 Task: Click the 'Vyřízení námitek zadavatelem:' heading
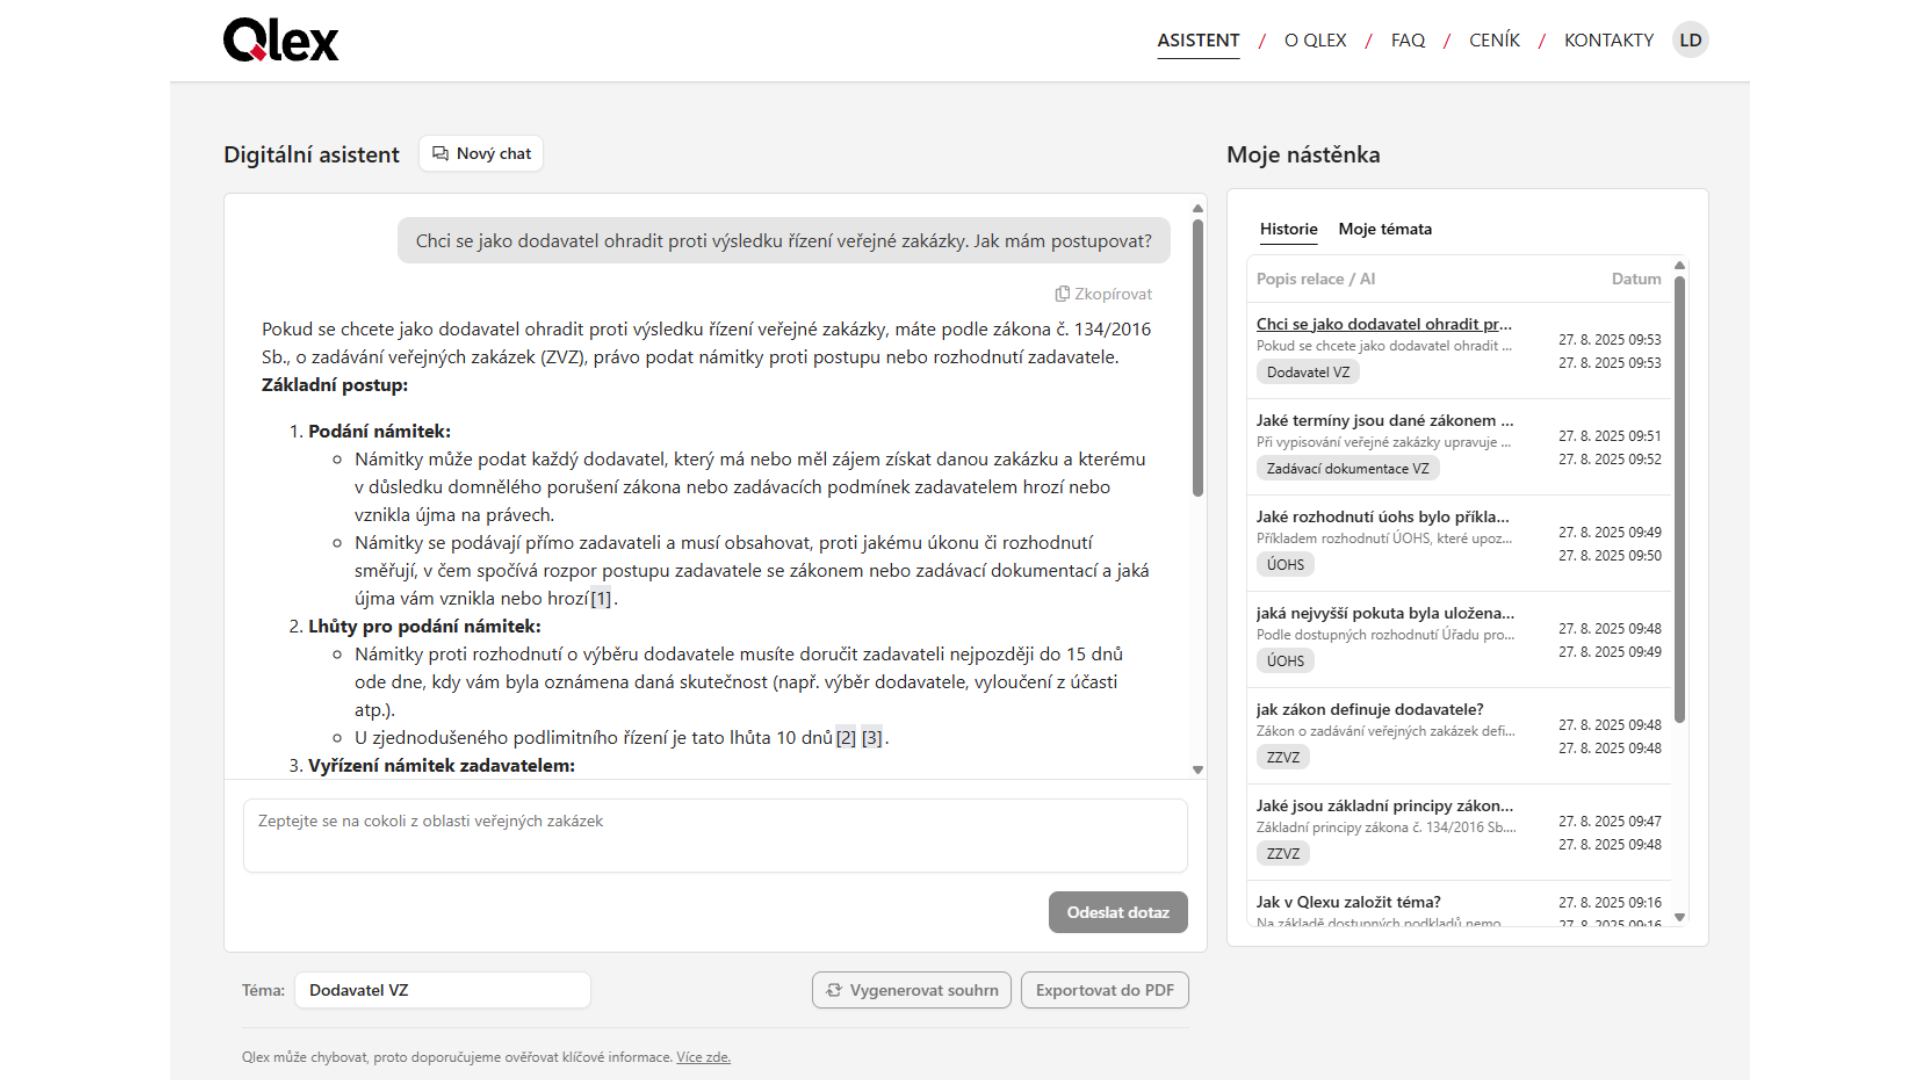coord(441,765)
